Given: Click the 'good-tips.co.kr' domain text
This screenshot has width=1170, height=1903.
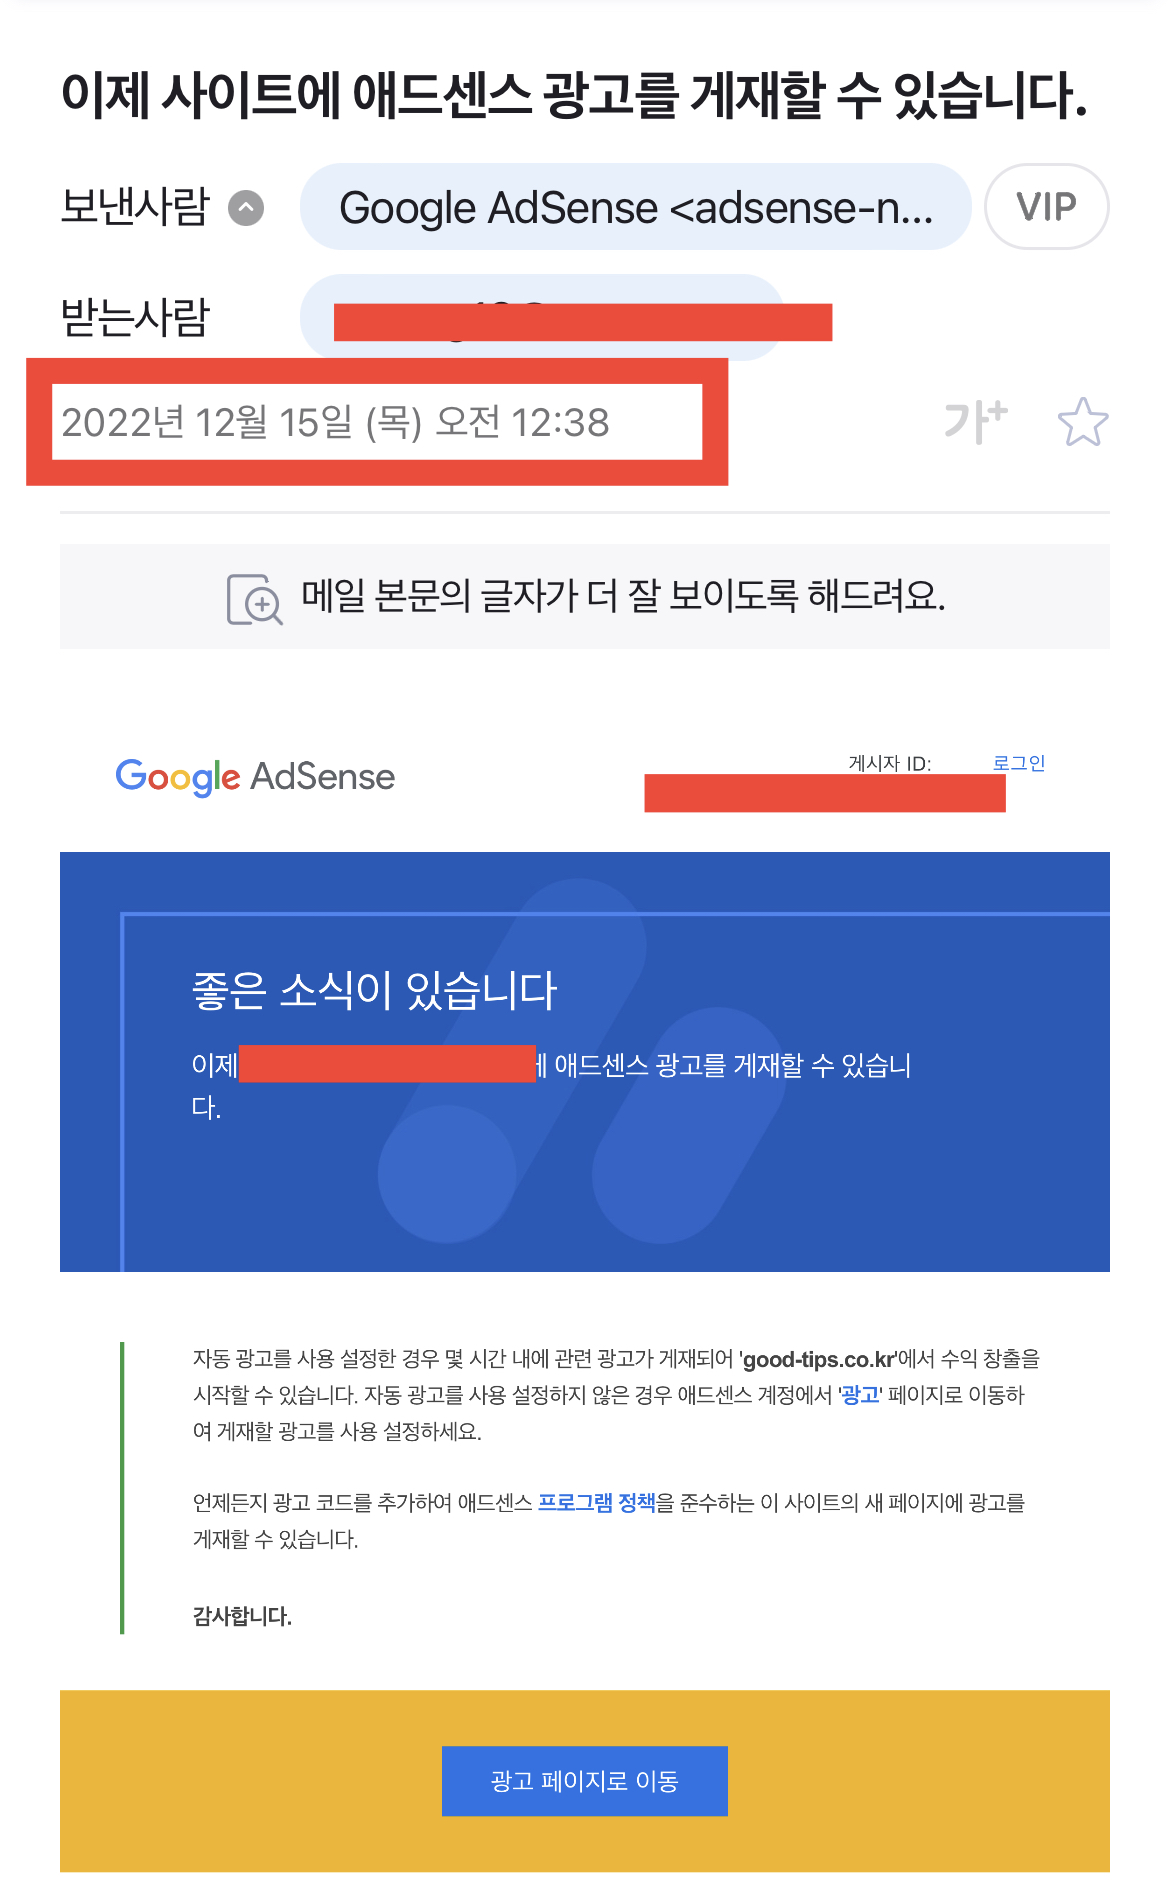Looking at the screenshot, I should (818, 1359).
